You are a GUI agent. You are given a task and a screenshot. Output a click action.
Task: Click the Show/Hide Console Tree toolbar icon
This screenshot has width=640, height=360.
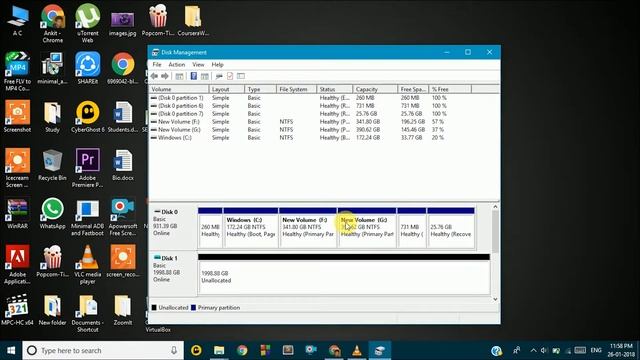[x=179, y=76]
